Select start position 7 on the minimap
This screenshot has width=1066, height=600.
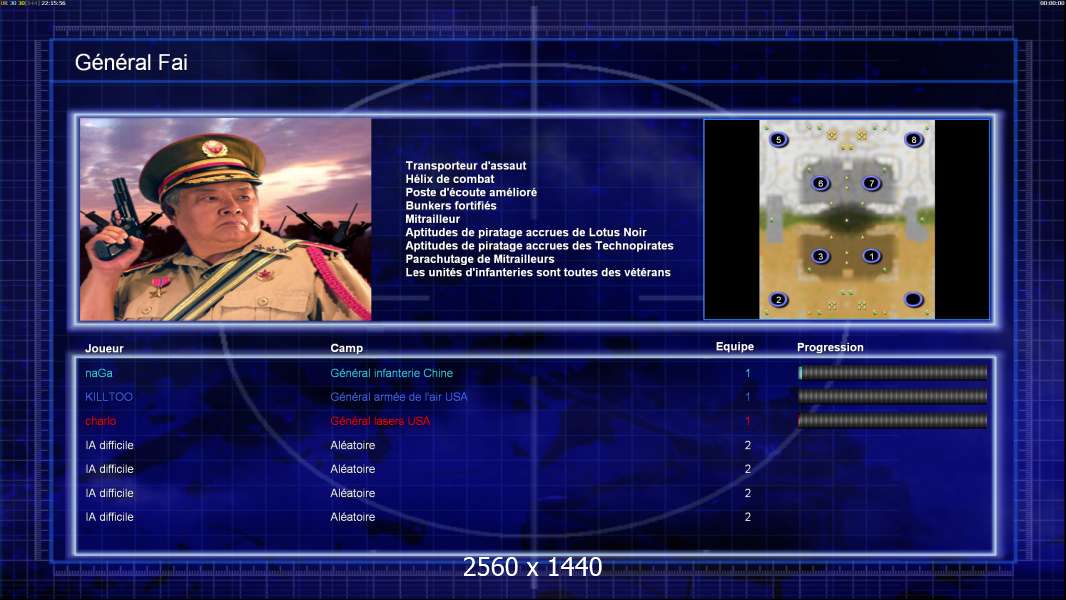872,183
